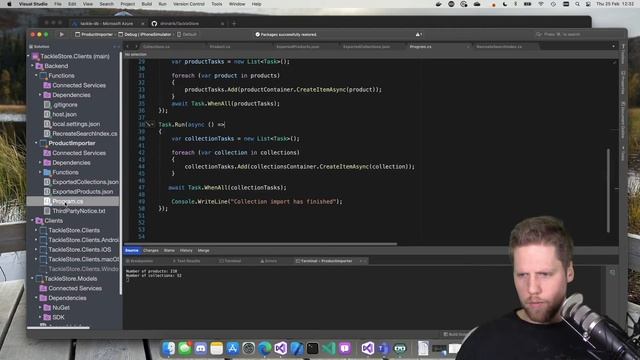The height and width of the screenshot is (360, 640).
Task: Expand TackleStore.Clients.iOS project
Action: tap(36, 249)
